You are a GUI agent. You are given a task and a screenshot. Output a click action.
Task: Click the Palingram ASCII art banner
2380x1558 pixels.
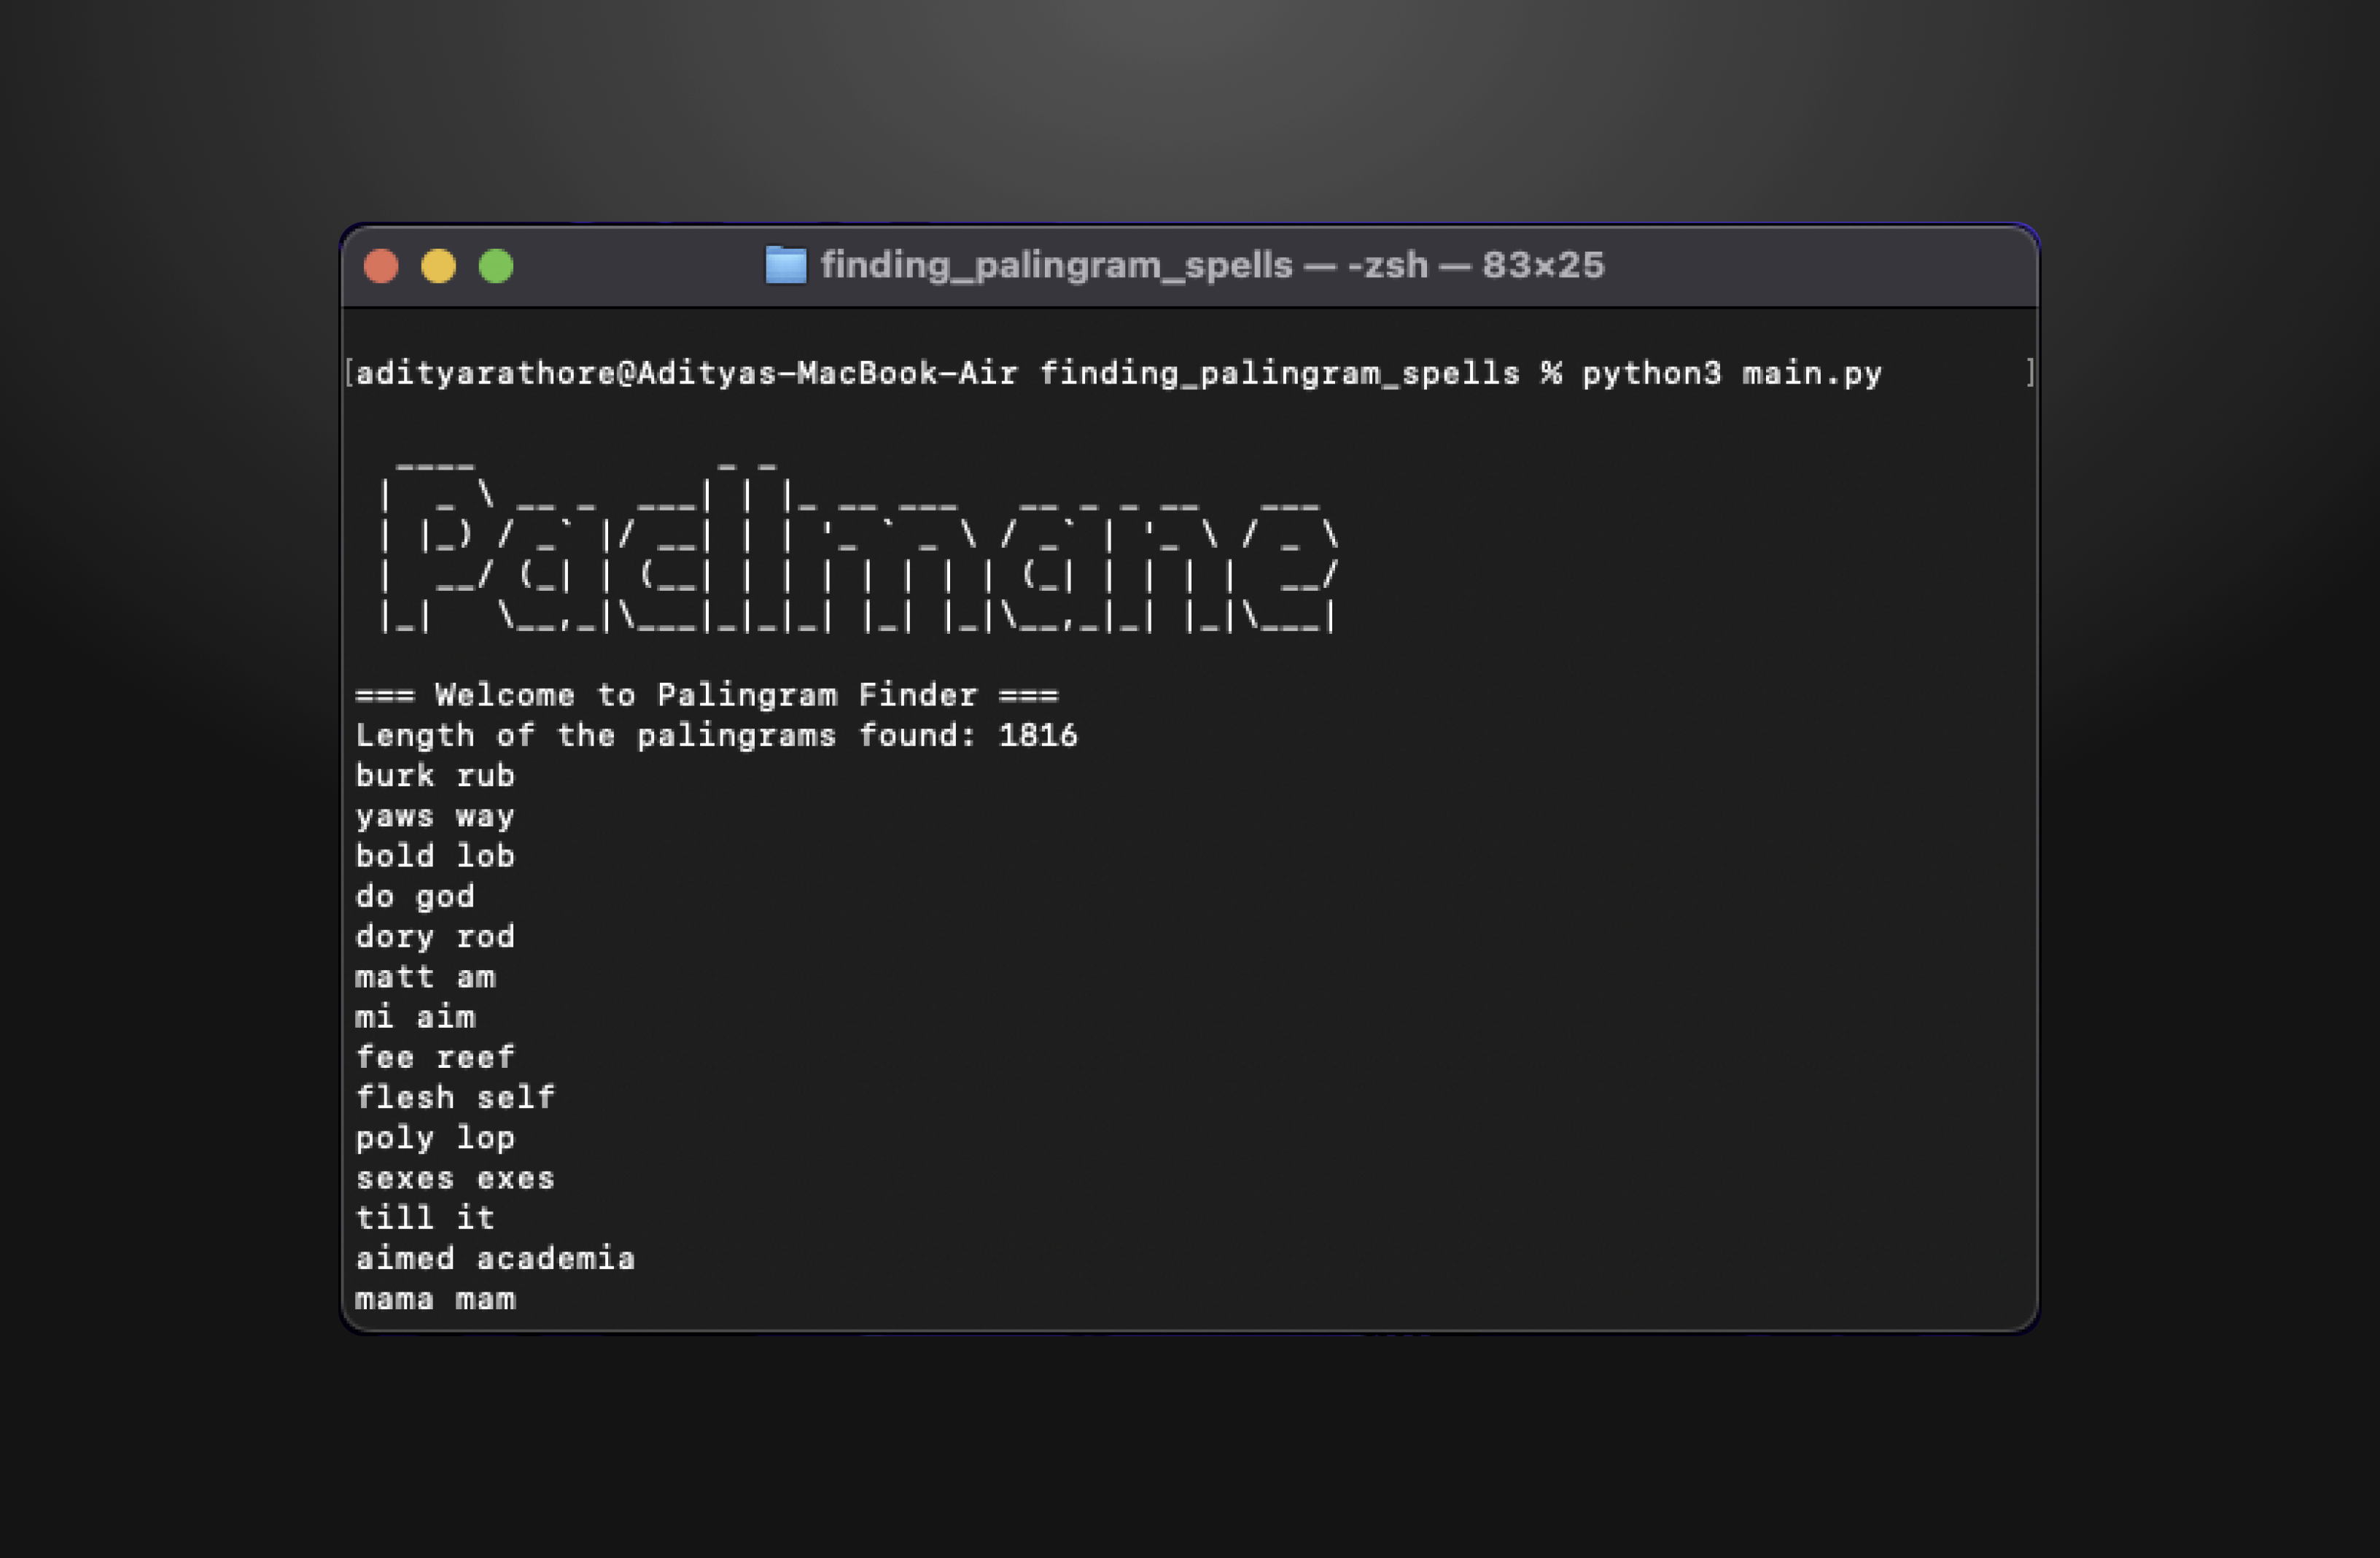point(858,548)
